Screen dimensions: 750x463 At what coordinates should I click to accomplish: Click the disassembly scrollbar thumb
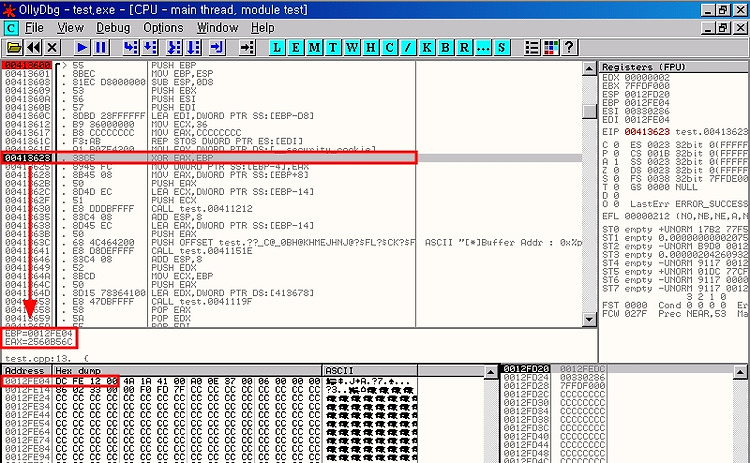[590, 111]
